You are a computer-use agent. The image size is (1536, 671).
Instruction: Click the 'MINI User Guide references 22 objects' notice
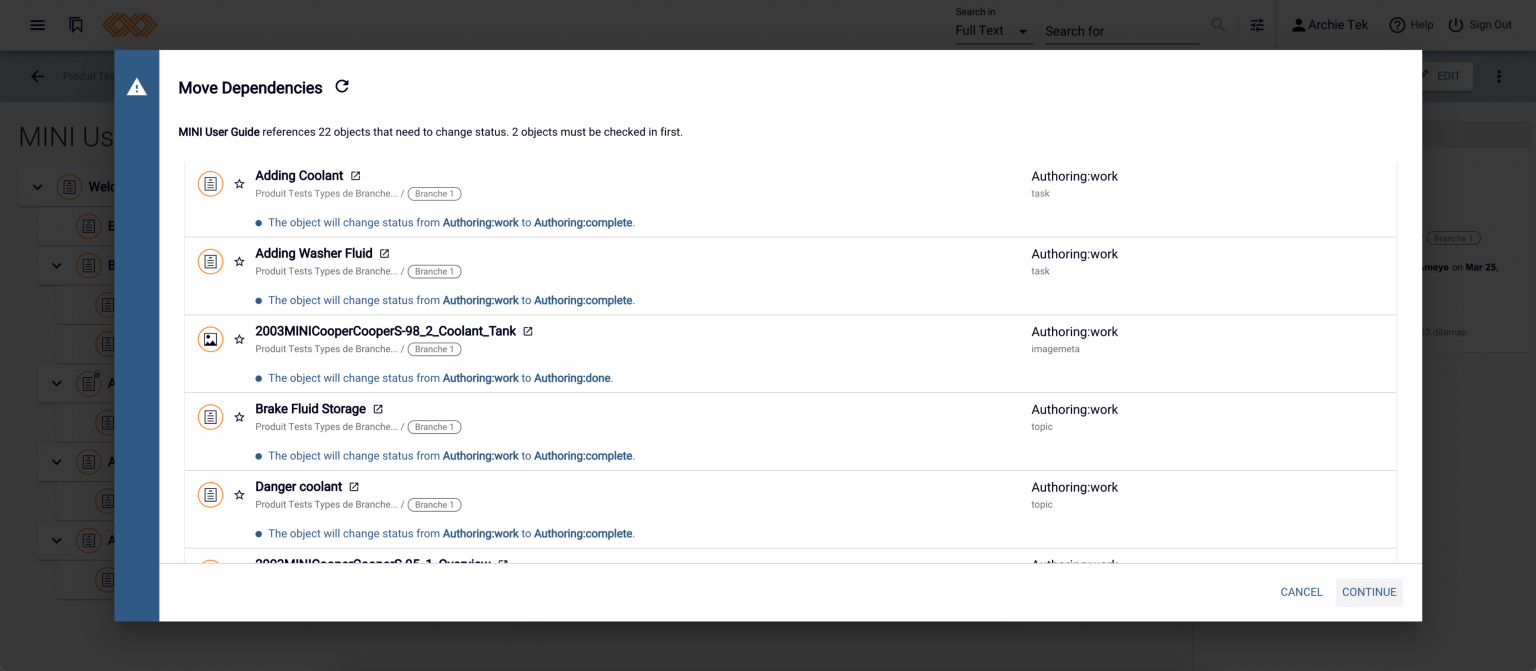(x=430, y=132)
